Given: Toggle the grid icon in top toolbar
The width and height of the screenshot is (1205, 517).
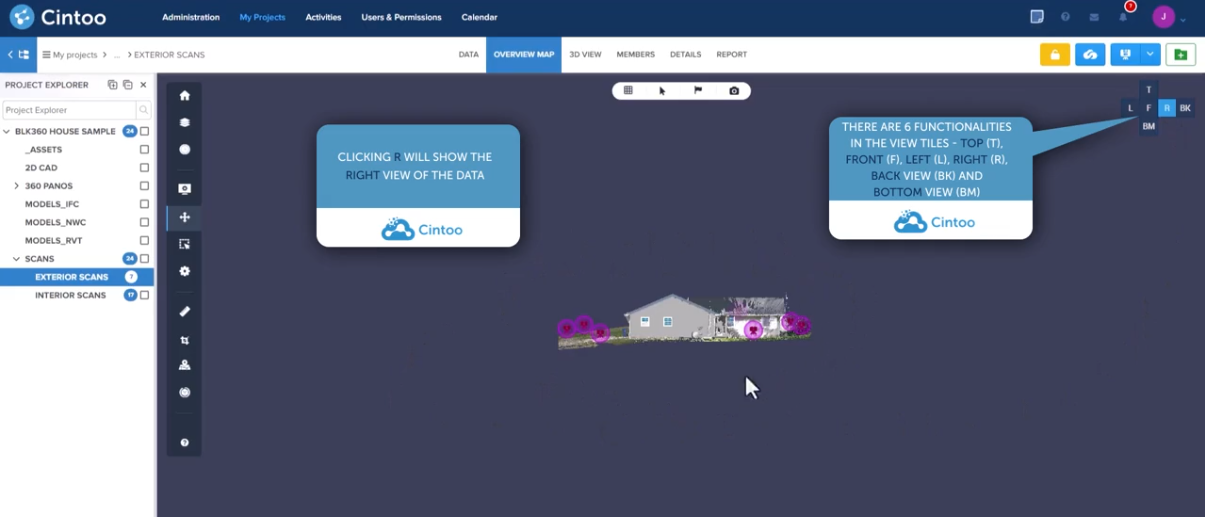Looking at the screenshot, I should point(628,91).
